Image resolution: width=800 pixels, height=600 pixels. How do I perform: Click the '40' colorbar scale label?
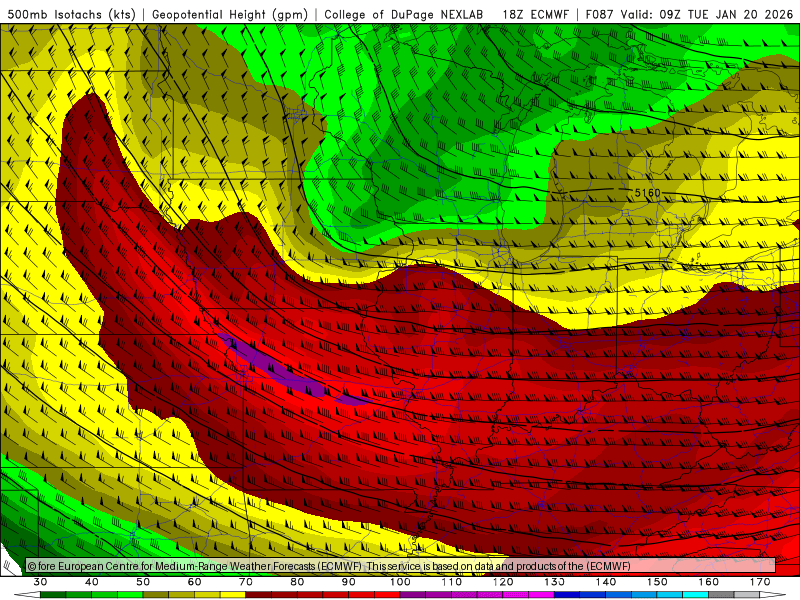click(x=92, y=582)
